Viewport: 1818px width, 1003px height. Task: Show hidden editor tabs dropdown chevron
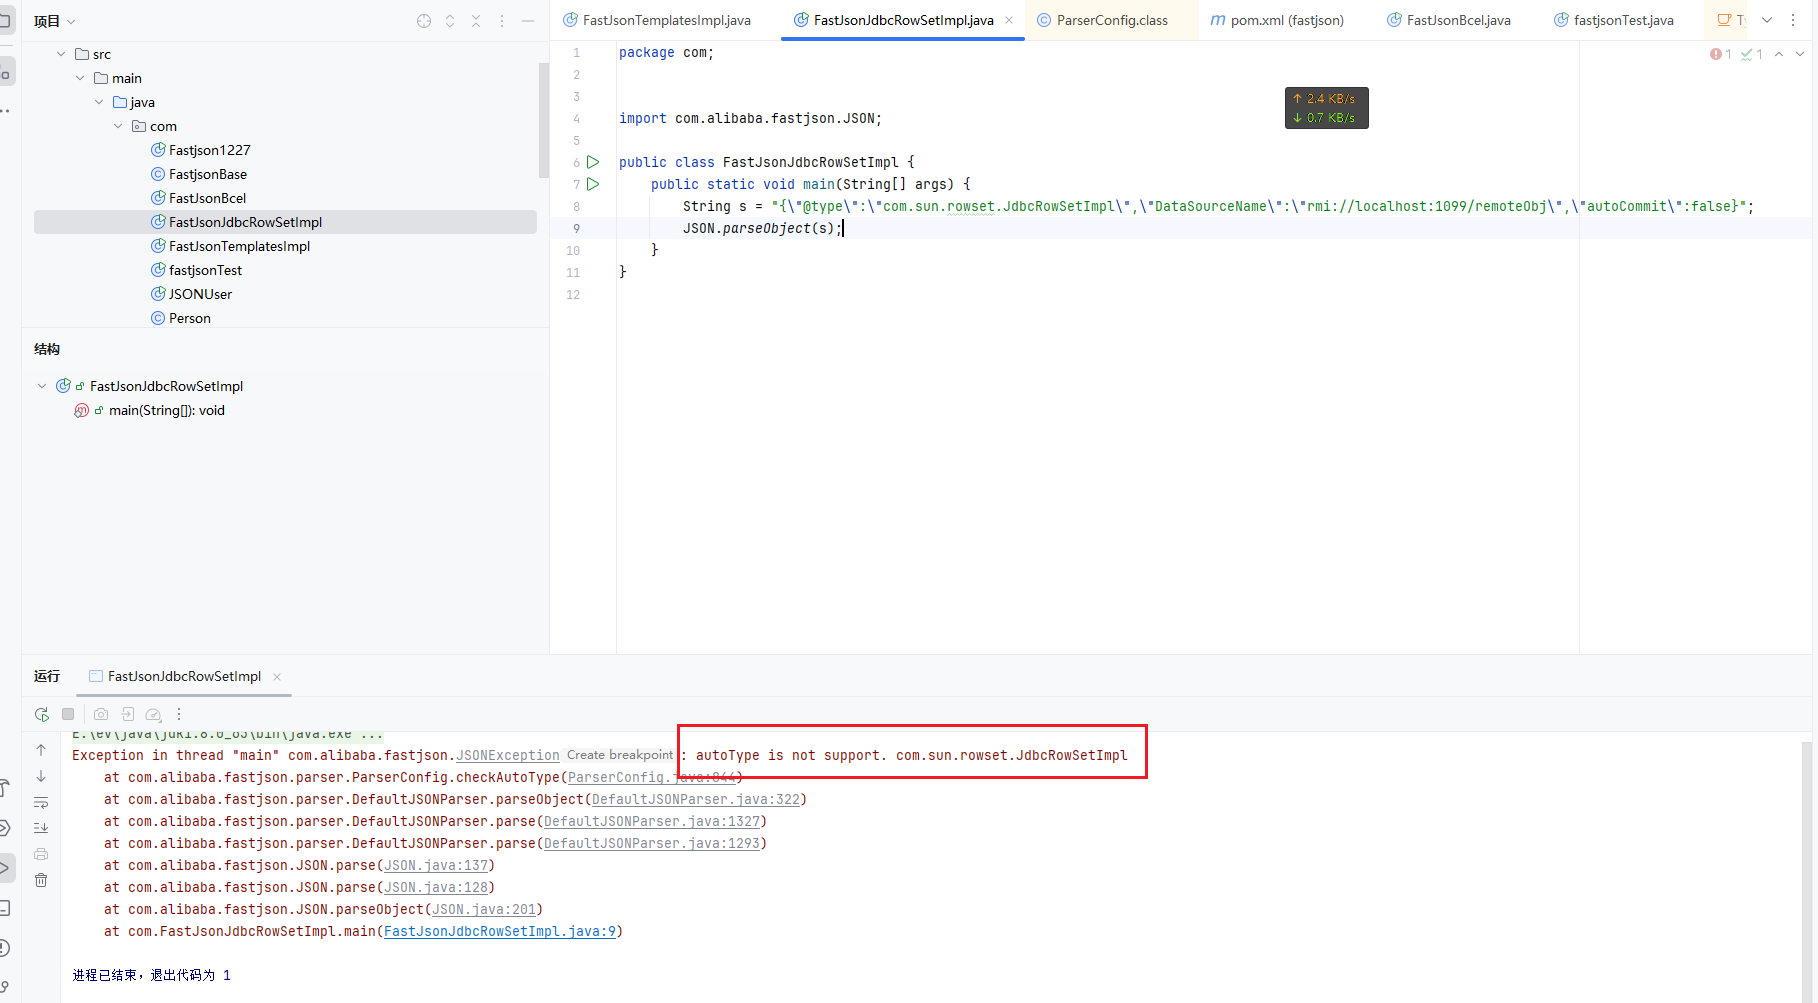[1767, 20]
